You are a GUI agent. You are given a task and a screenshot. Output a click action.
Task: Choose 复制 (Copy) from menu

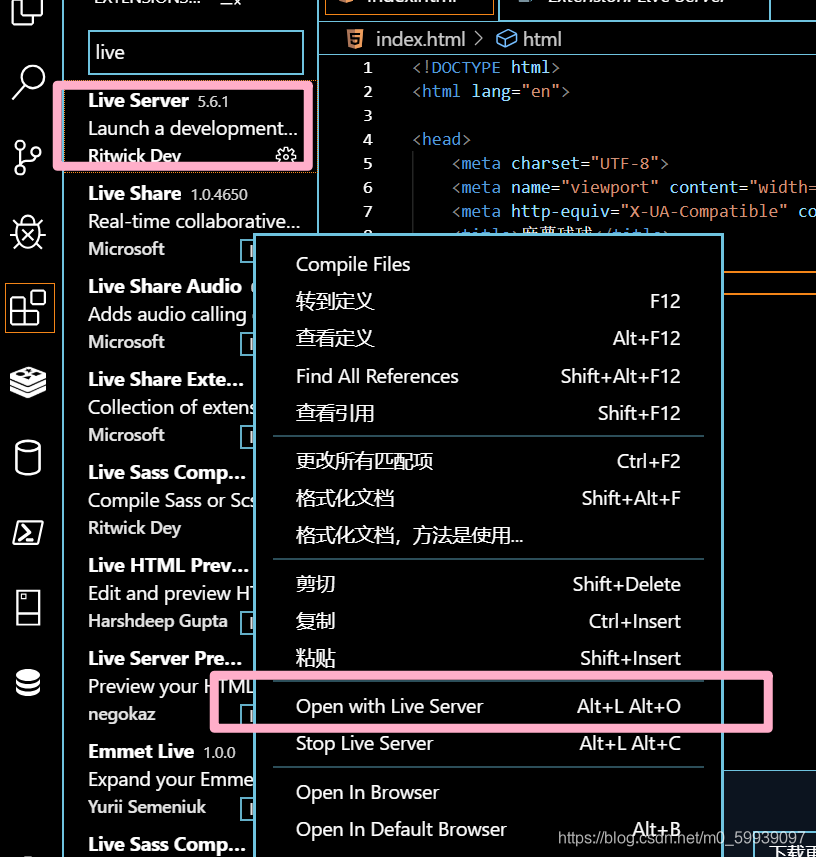pyautogui.click(x=488, y=621)
